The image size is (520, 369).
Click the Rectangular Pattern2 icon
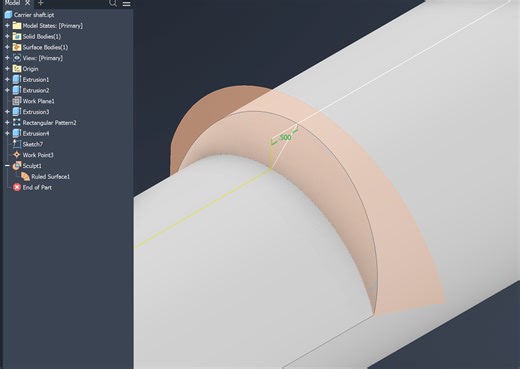click(x=17, y=122)
